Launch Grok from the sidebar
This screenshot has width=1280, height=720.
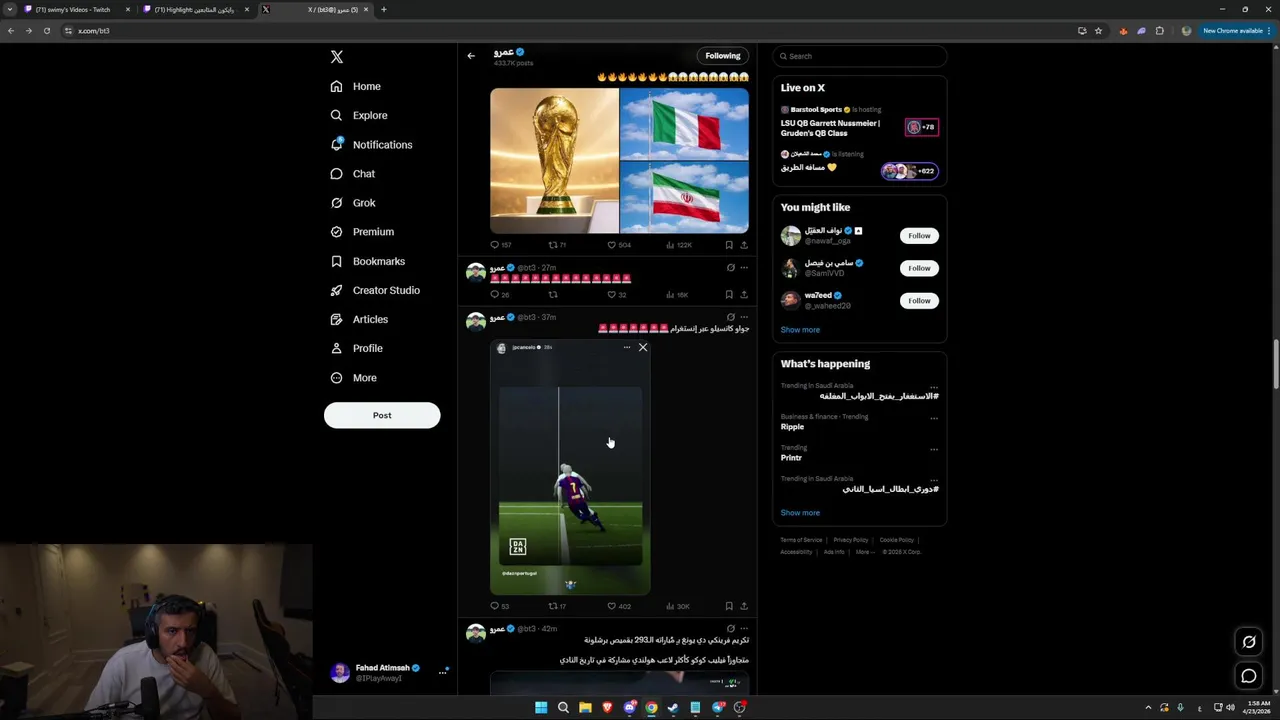352,203
